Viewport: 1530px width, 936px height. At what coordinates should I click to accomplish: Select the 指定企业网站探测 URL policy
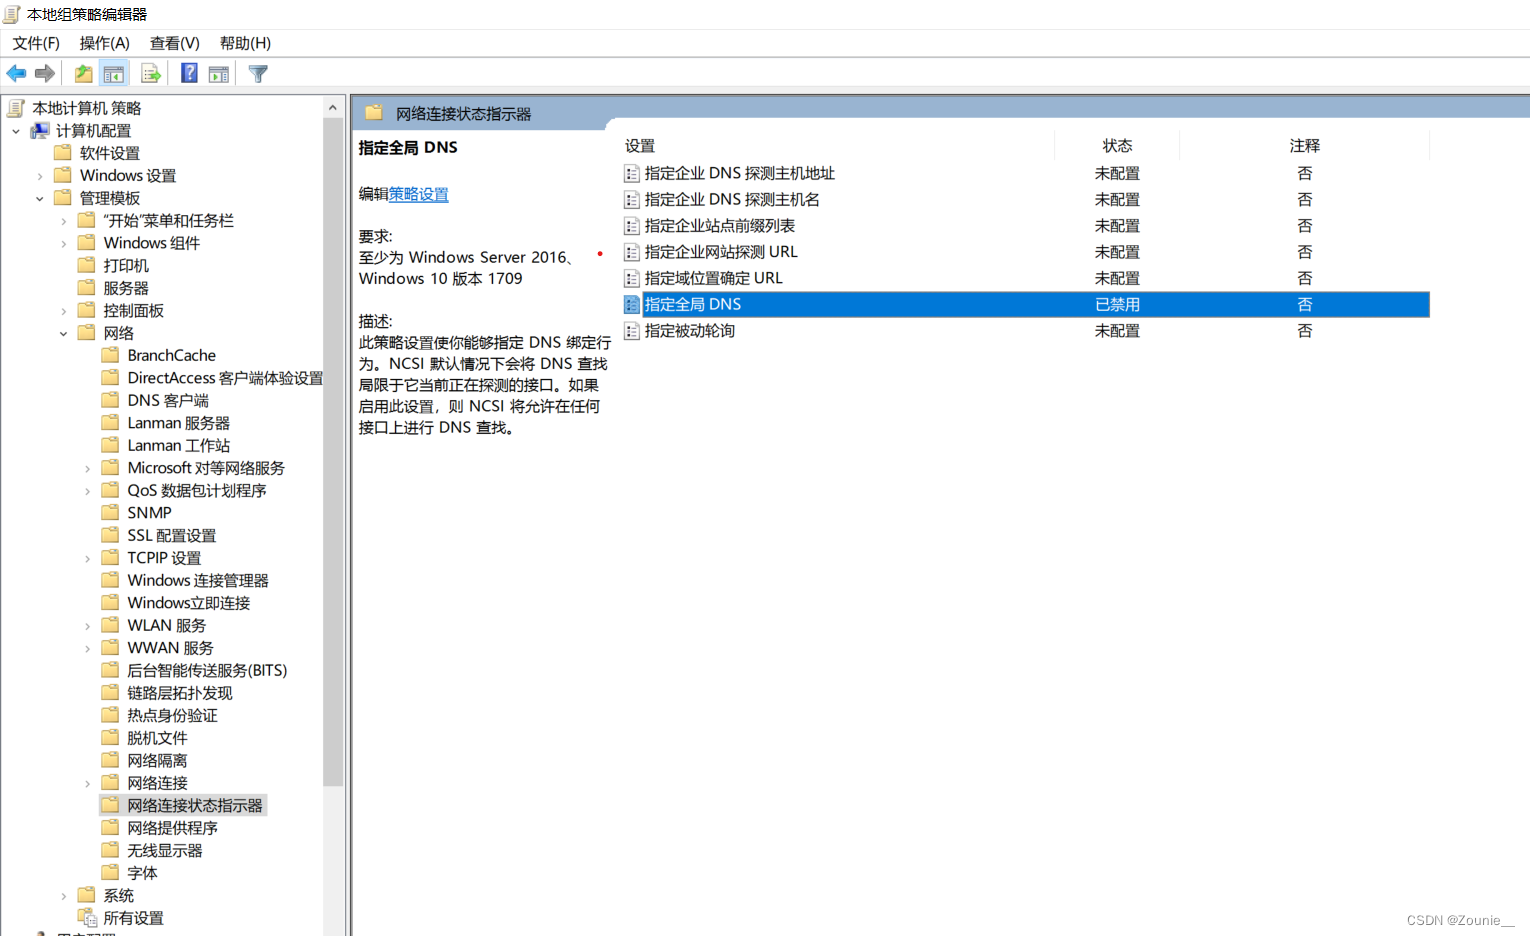721,252
